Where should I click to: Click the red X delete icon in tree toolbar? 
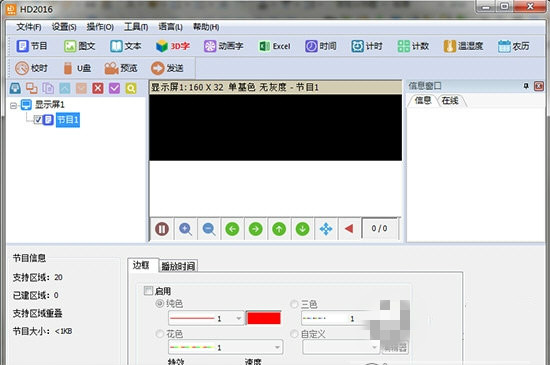(x=98, y=88)
